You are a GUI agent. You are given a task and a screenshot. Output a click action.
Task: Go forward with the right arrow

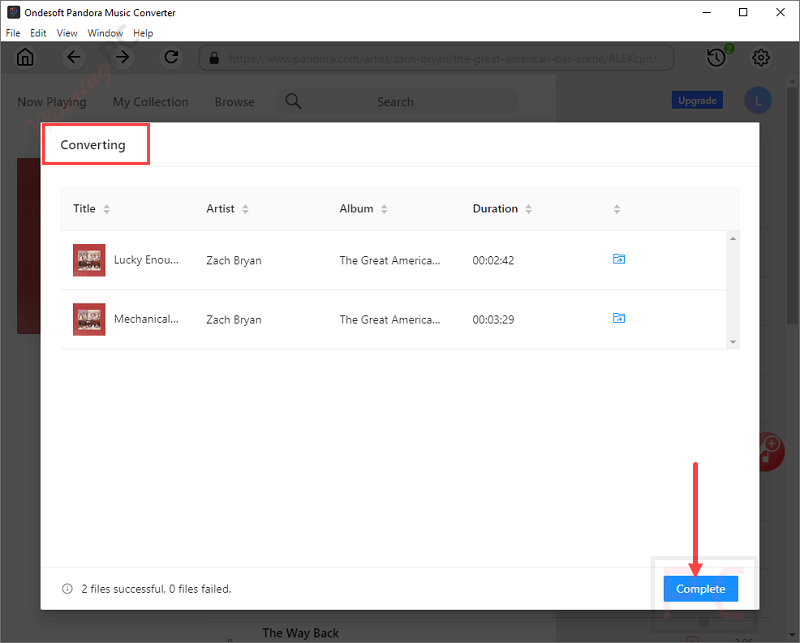[x=122, y=57]
